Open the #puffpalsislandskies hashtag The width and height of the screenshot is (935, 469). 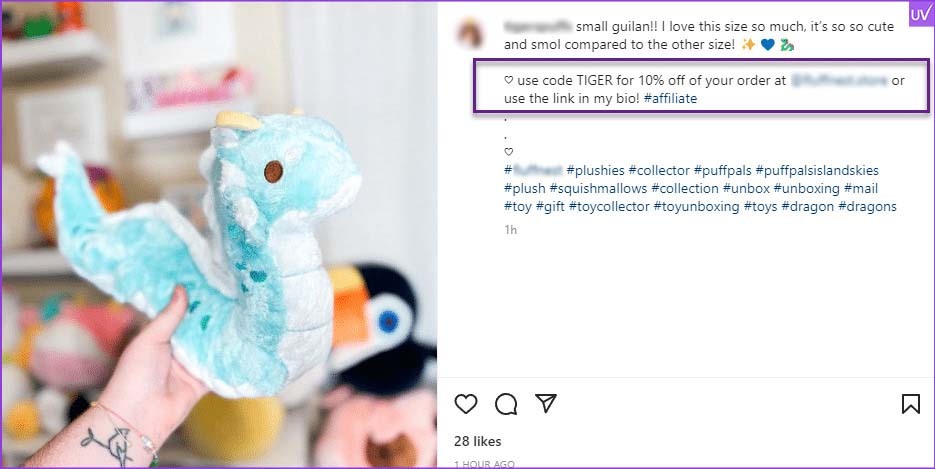pos(817,170)
